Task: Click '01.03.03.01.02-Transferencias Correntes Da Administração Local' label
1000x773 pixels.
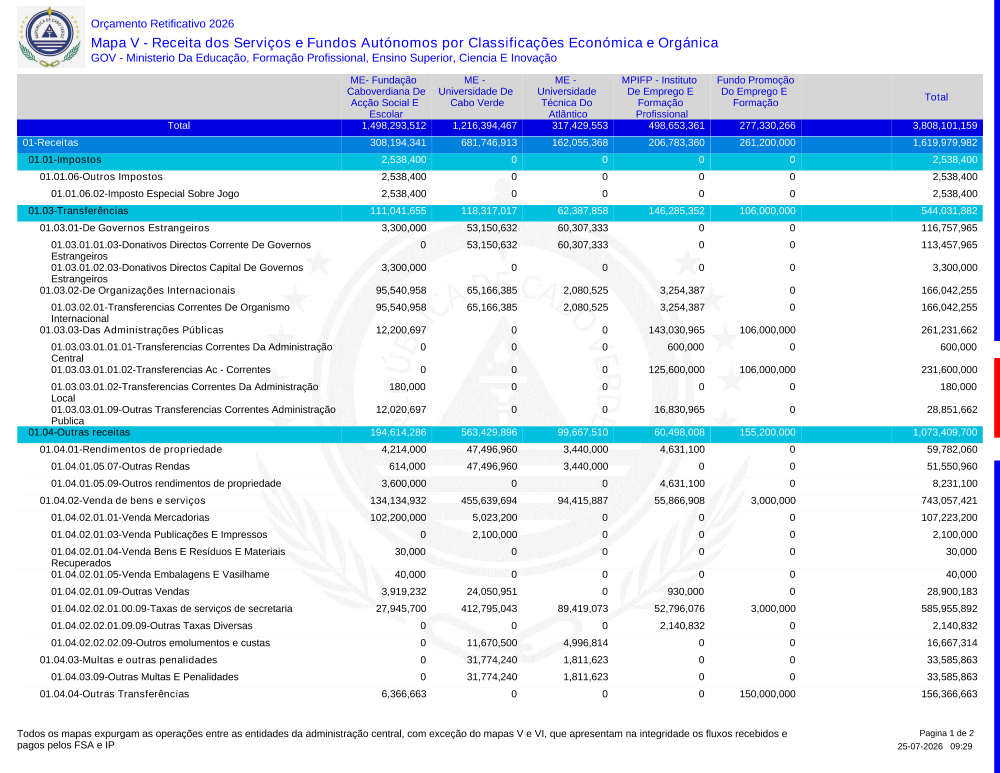Action: pos(185,392)
